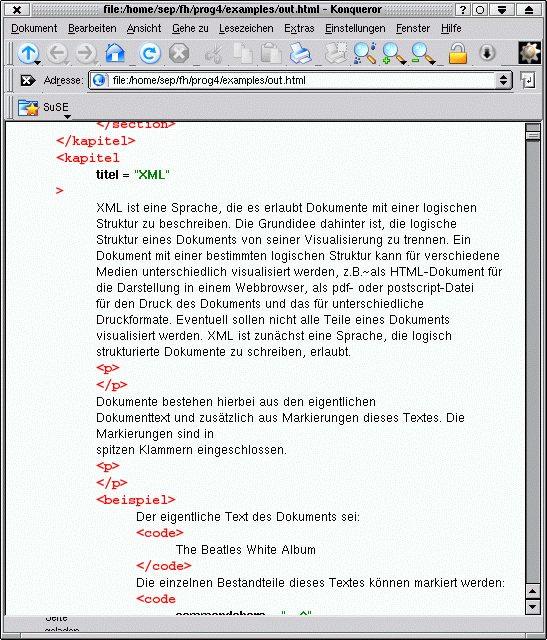
Task: Click the scroll up arrow button
Action: point(532,591)
